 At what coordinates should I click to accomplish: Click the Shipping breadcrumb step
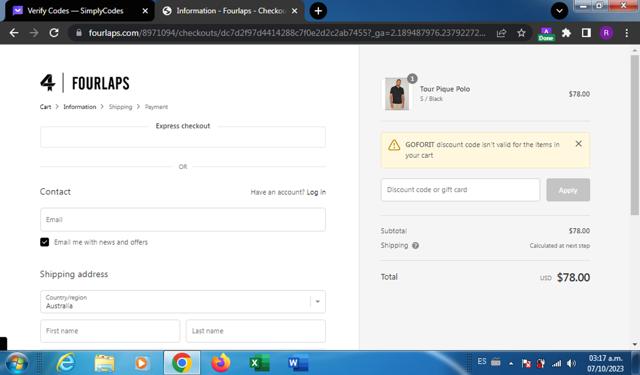click(120, 107)
